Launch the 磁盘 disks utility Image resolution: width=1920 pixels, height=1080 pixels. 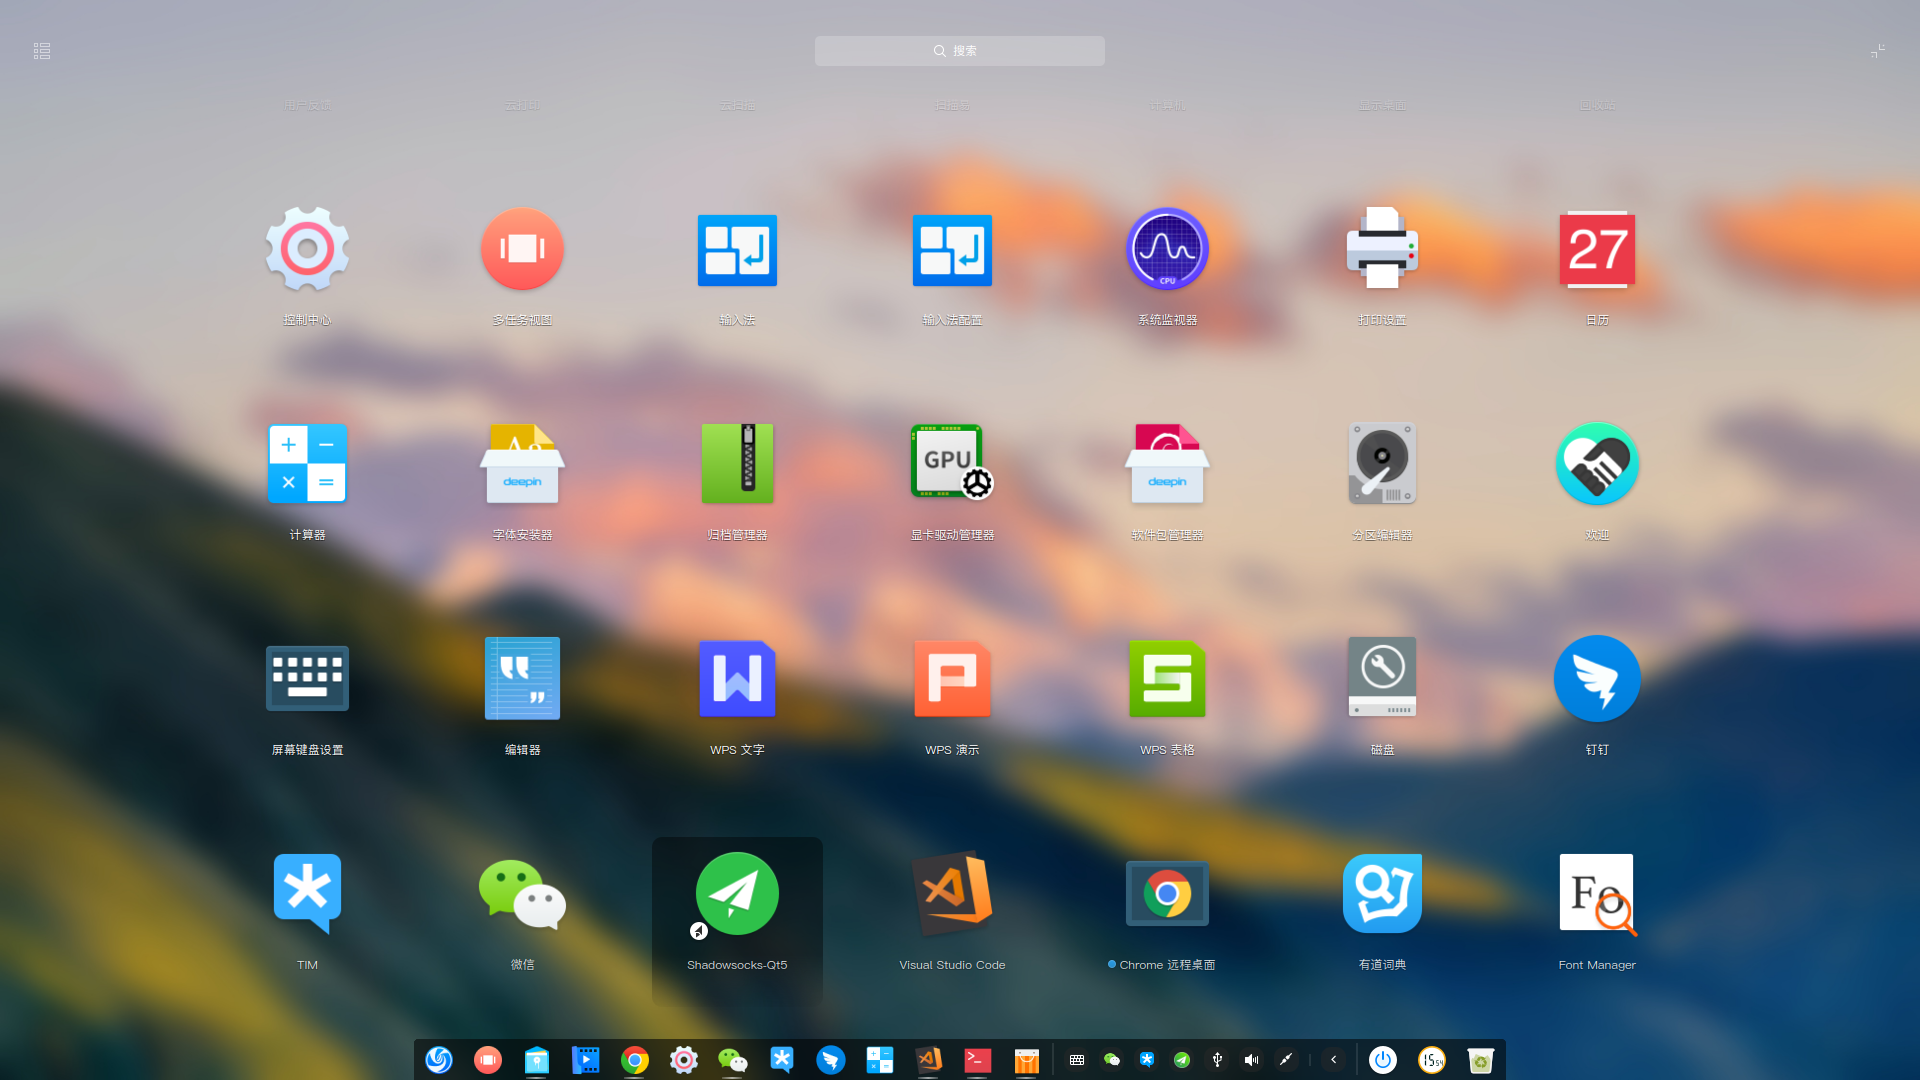click(x=1382, y=678)
